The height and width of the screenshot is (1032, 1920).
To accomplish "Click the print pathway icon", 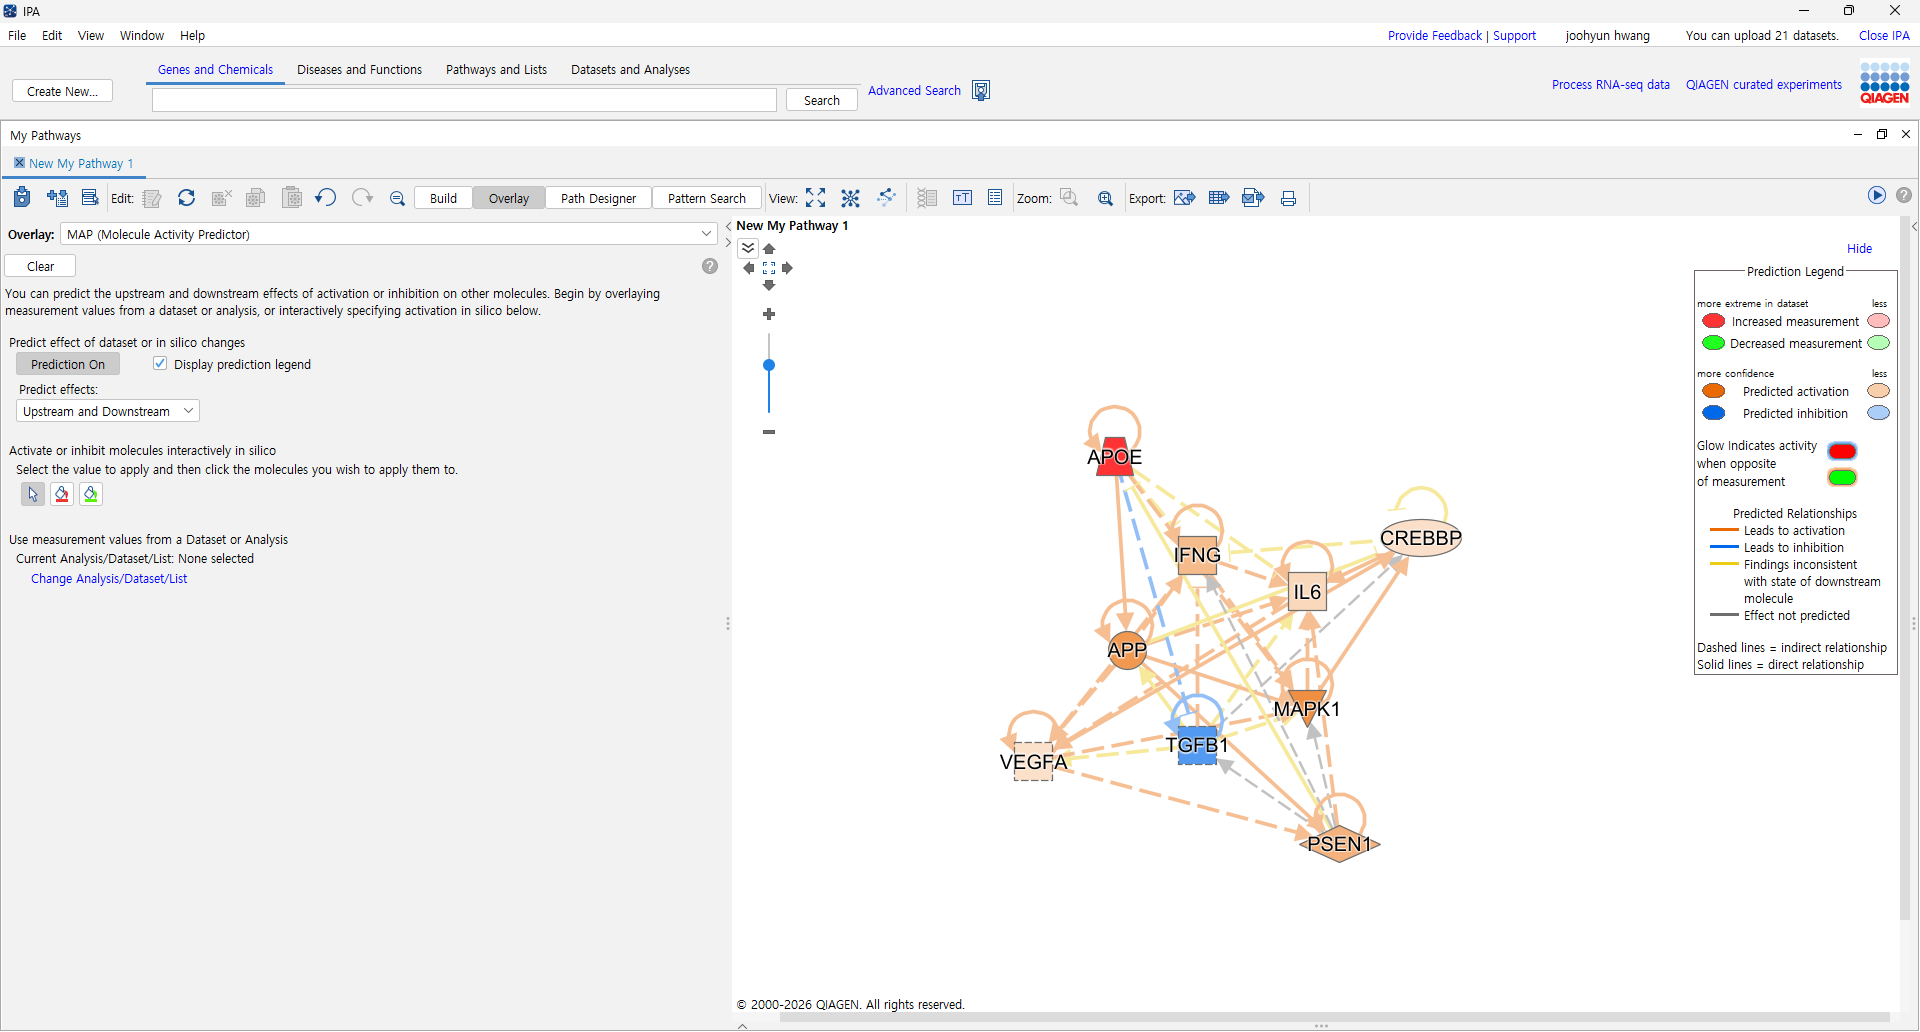I will [x=1288, y=198].
